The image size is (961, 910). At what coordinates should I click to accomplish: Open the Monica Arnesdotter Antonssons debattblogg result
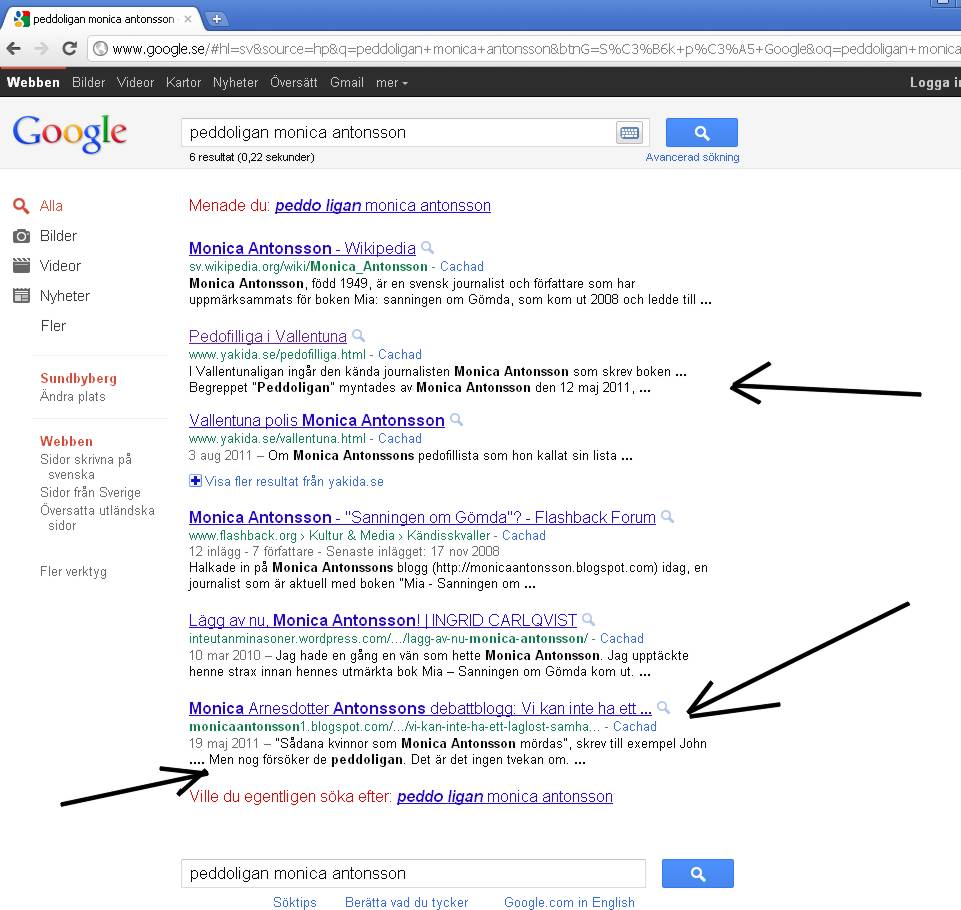420,708
